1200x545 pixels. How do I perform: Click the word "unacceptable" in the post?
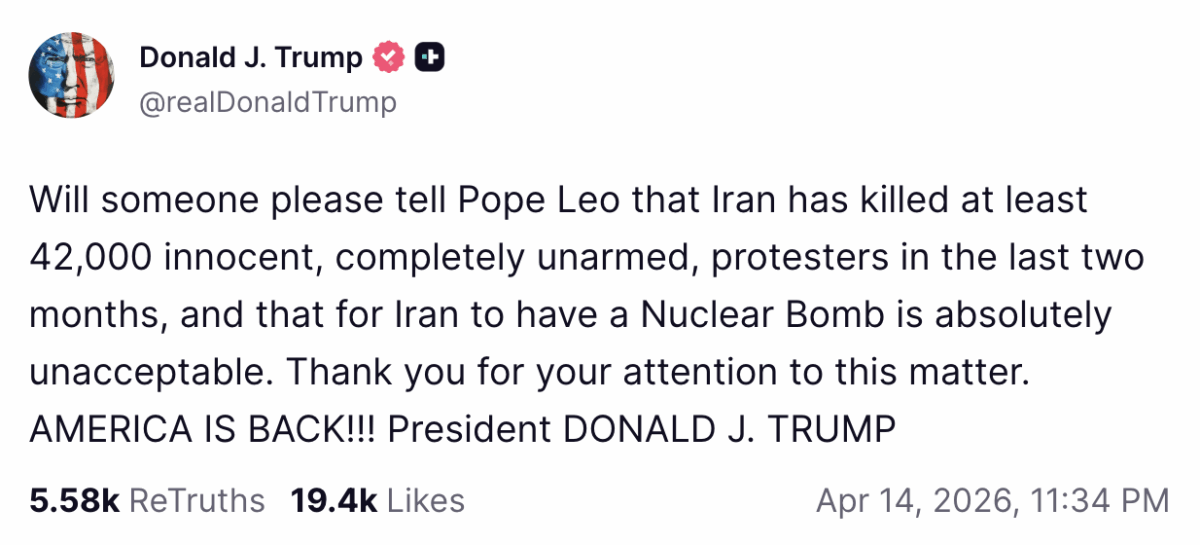pos(149,372)
